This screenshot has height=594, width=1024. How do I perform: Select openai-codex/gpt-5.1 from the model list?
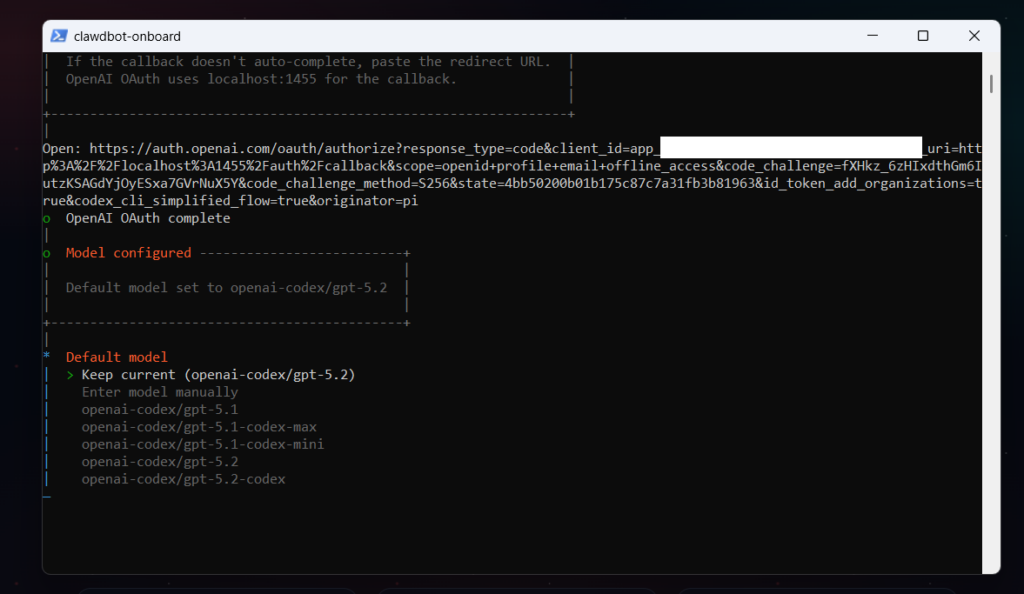tap(160, 410)
